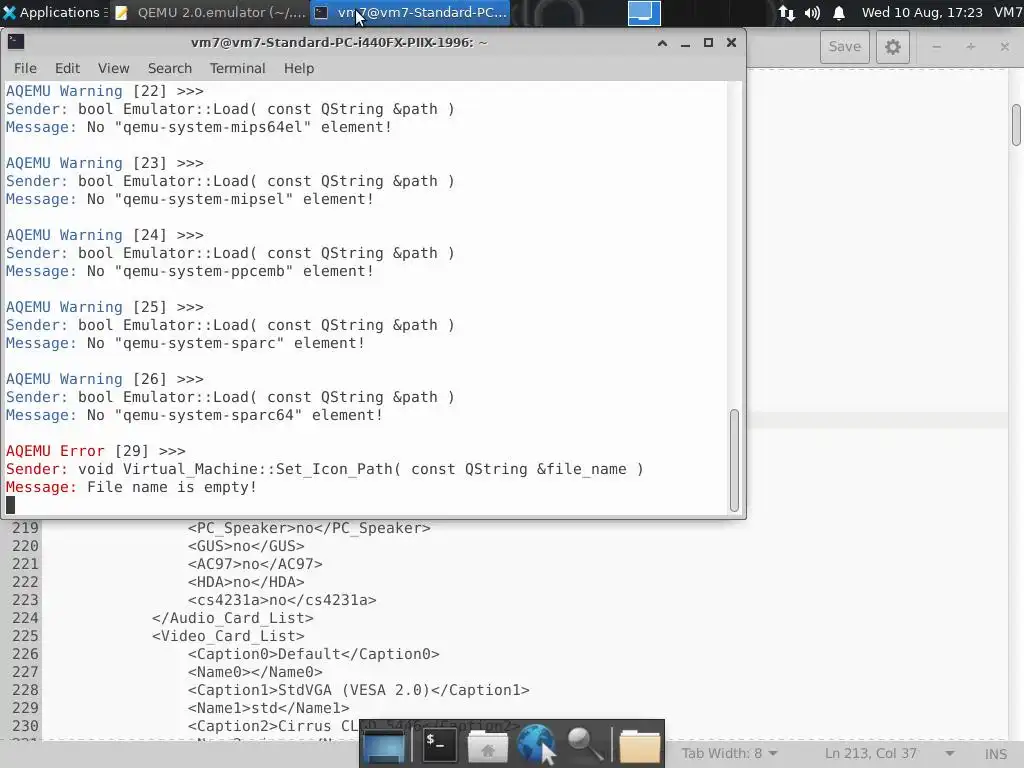
Task: Click the message mentioning qemu-system-mipsel
Action: click(x=189, y=199)
